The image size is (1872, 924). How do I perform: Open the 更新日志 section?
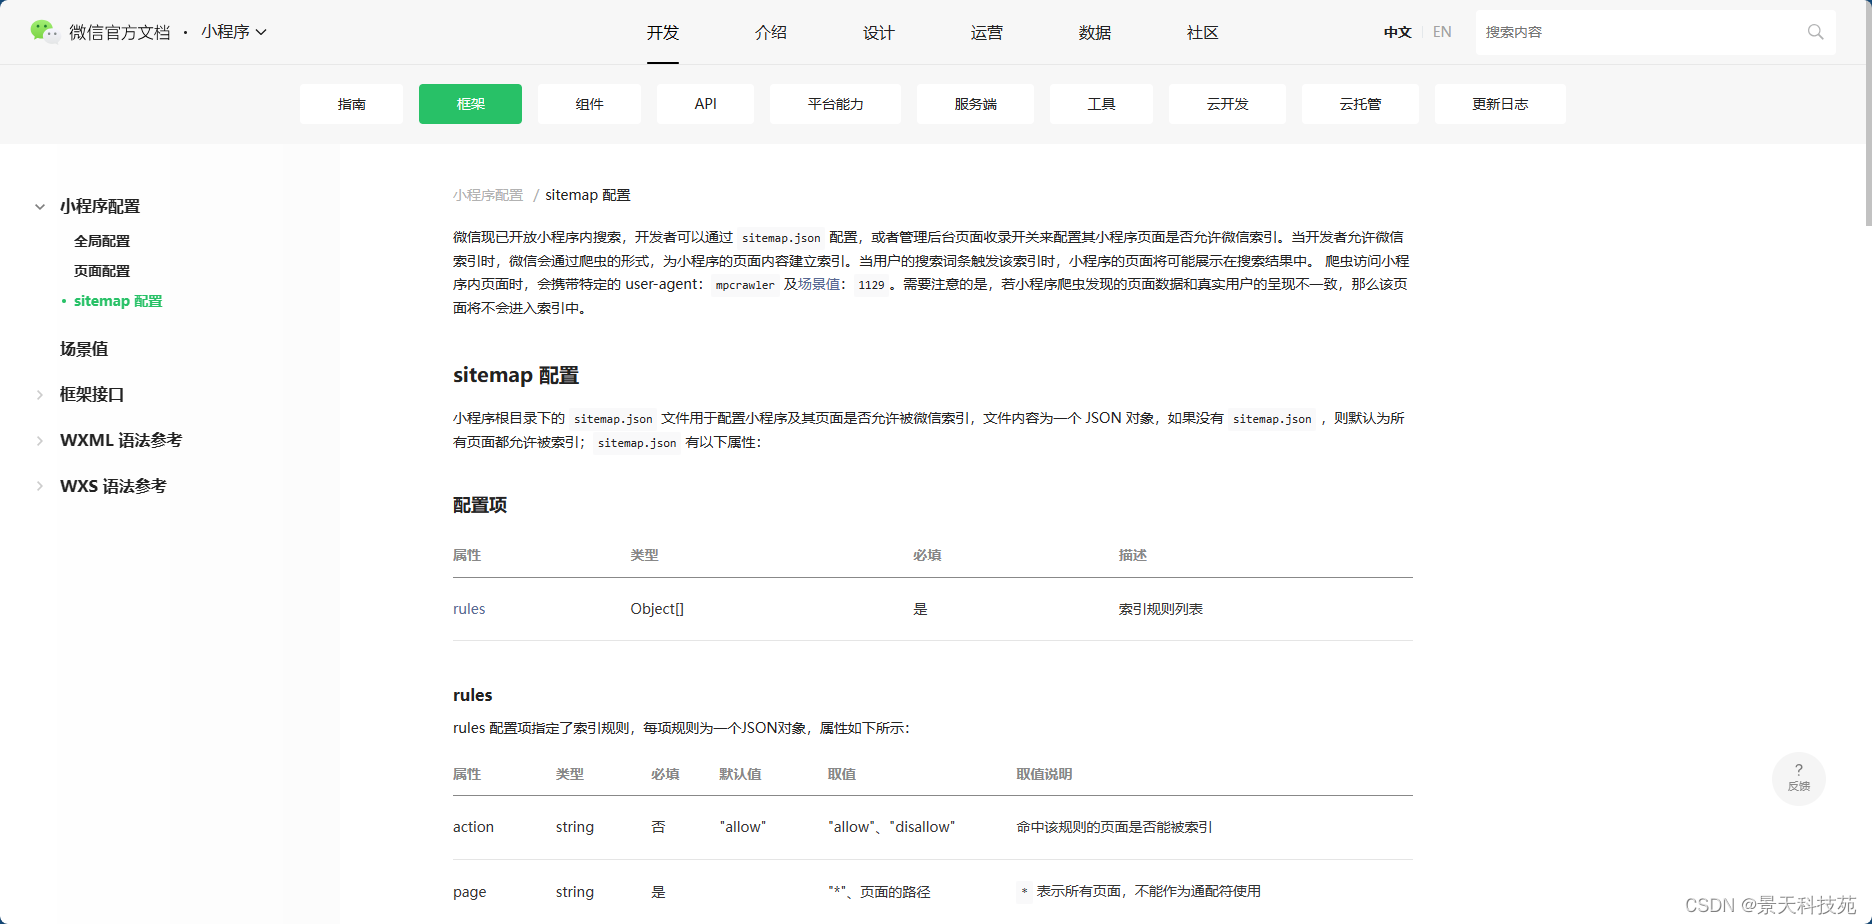pos(1500,104)
